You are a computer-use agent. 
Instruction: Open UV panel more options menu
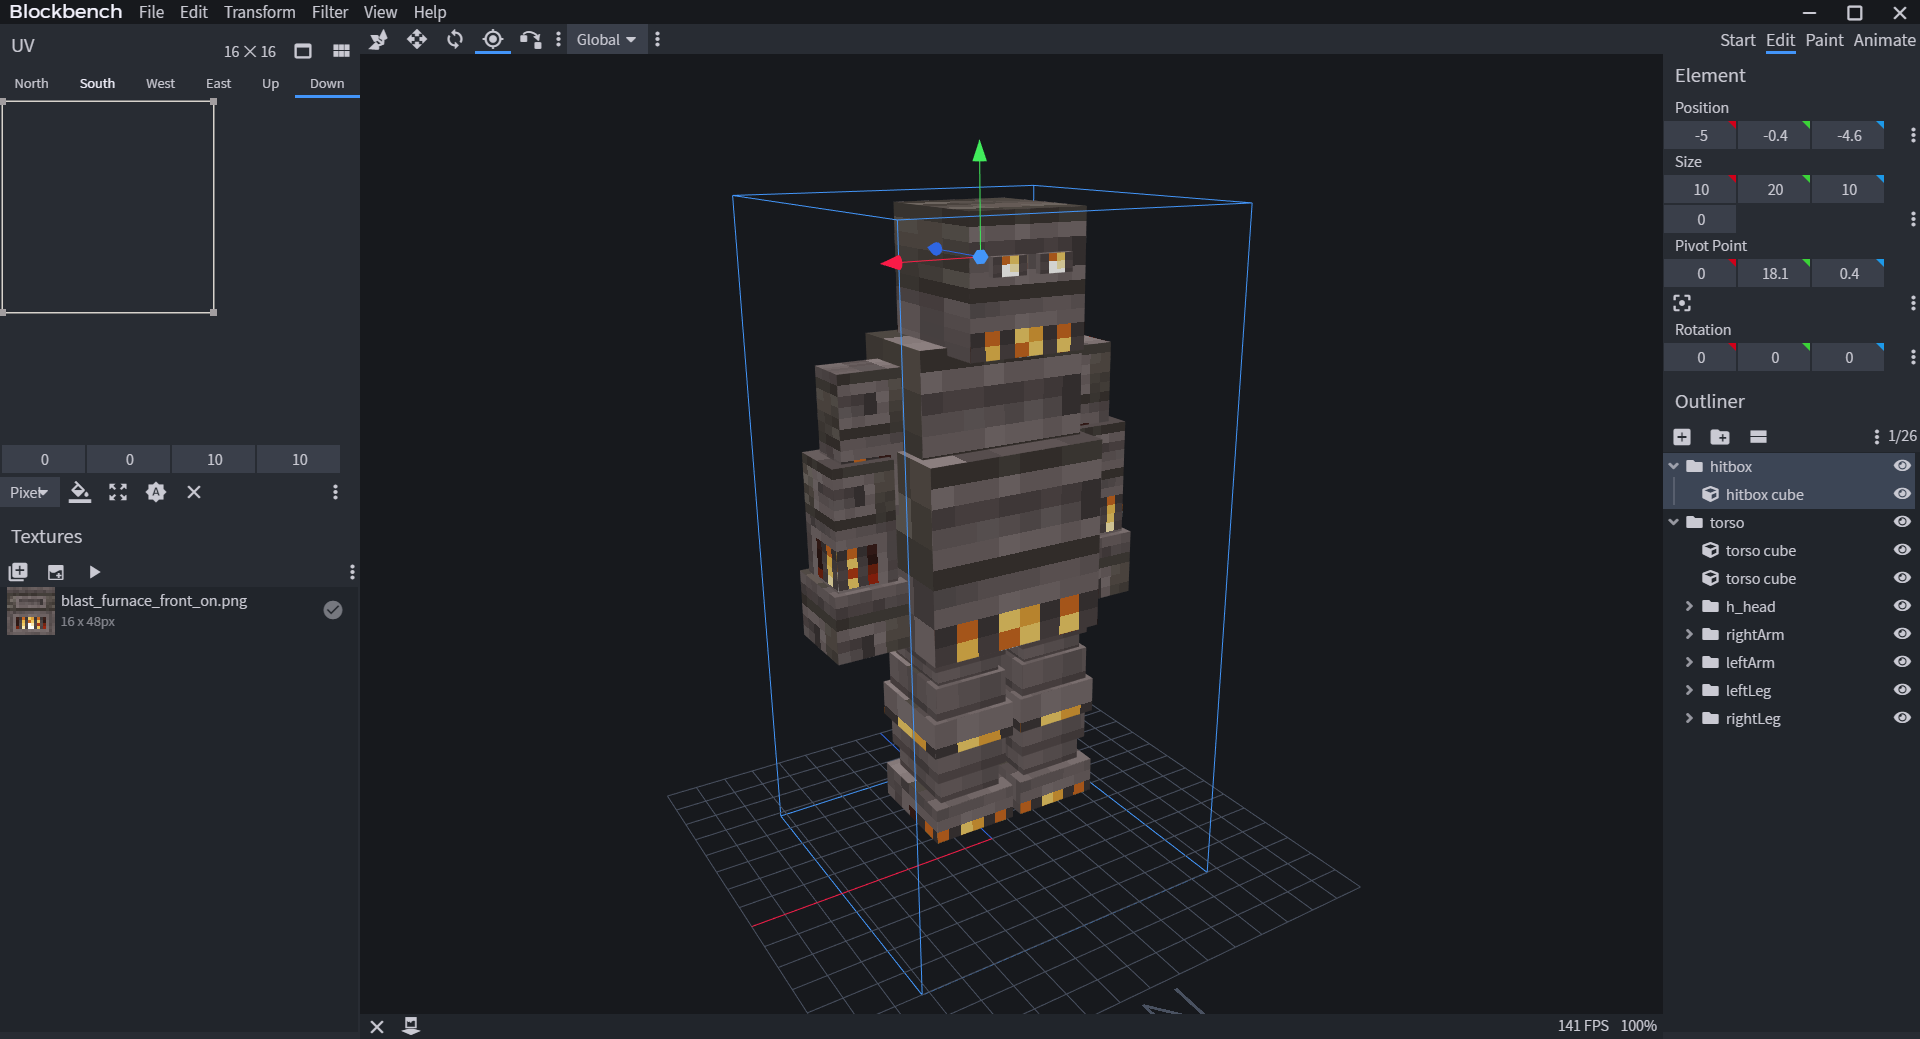335,492
